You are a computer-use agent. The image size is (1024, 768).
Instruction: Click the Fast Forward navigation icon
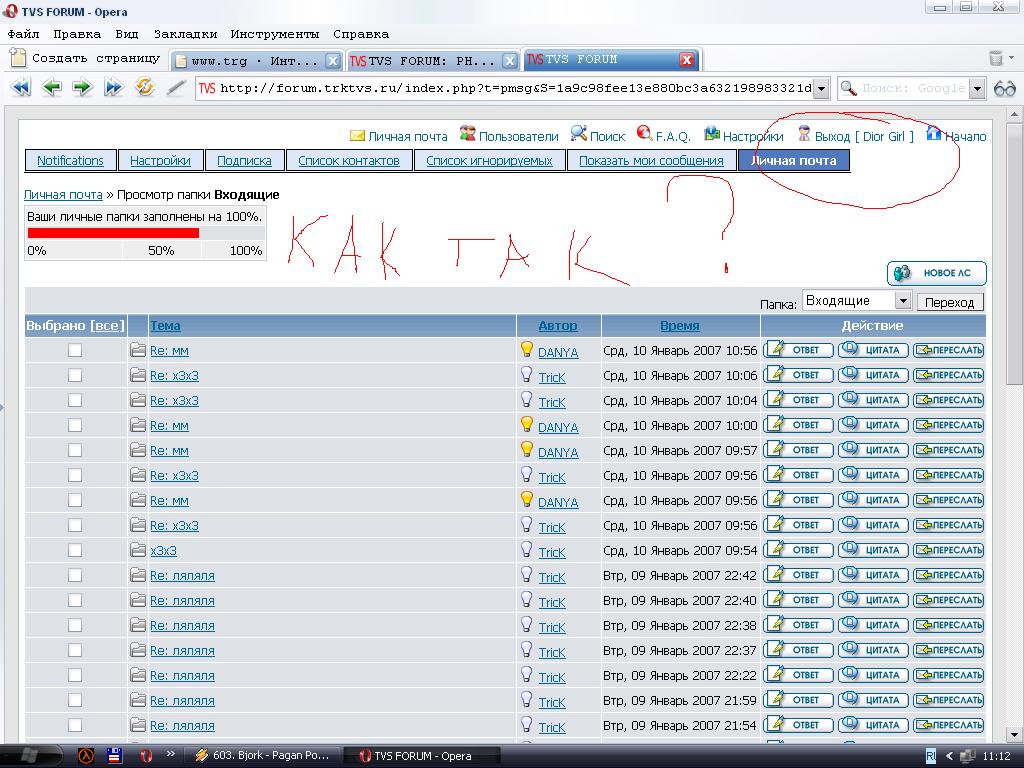(x=113, y=88)
